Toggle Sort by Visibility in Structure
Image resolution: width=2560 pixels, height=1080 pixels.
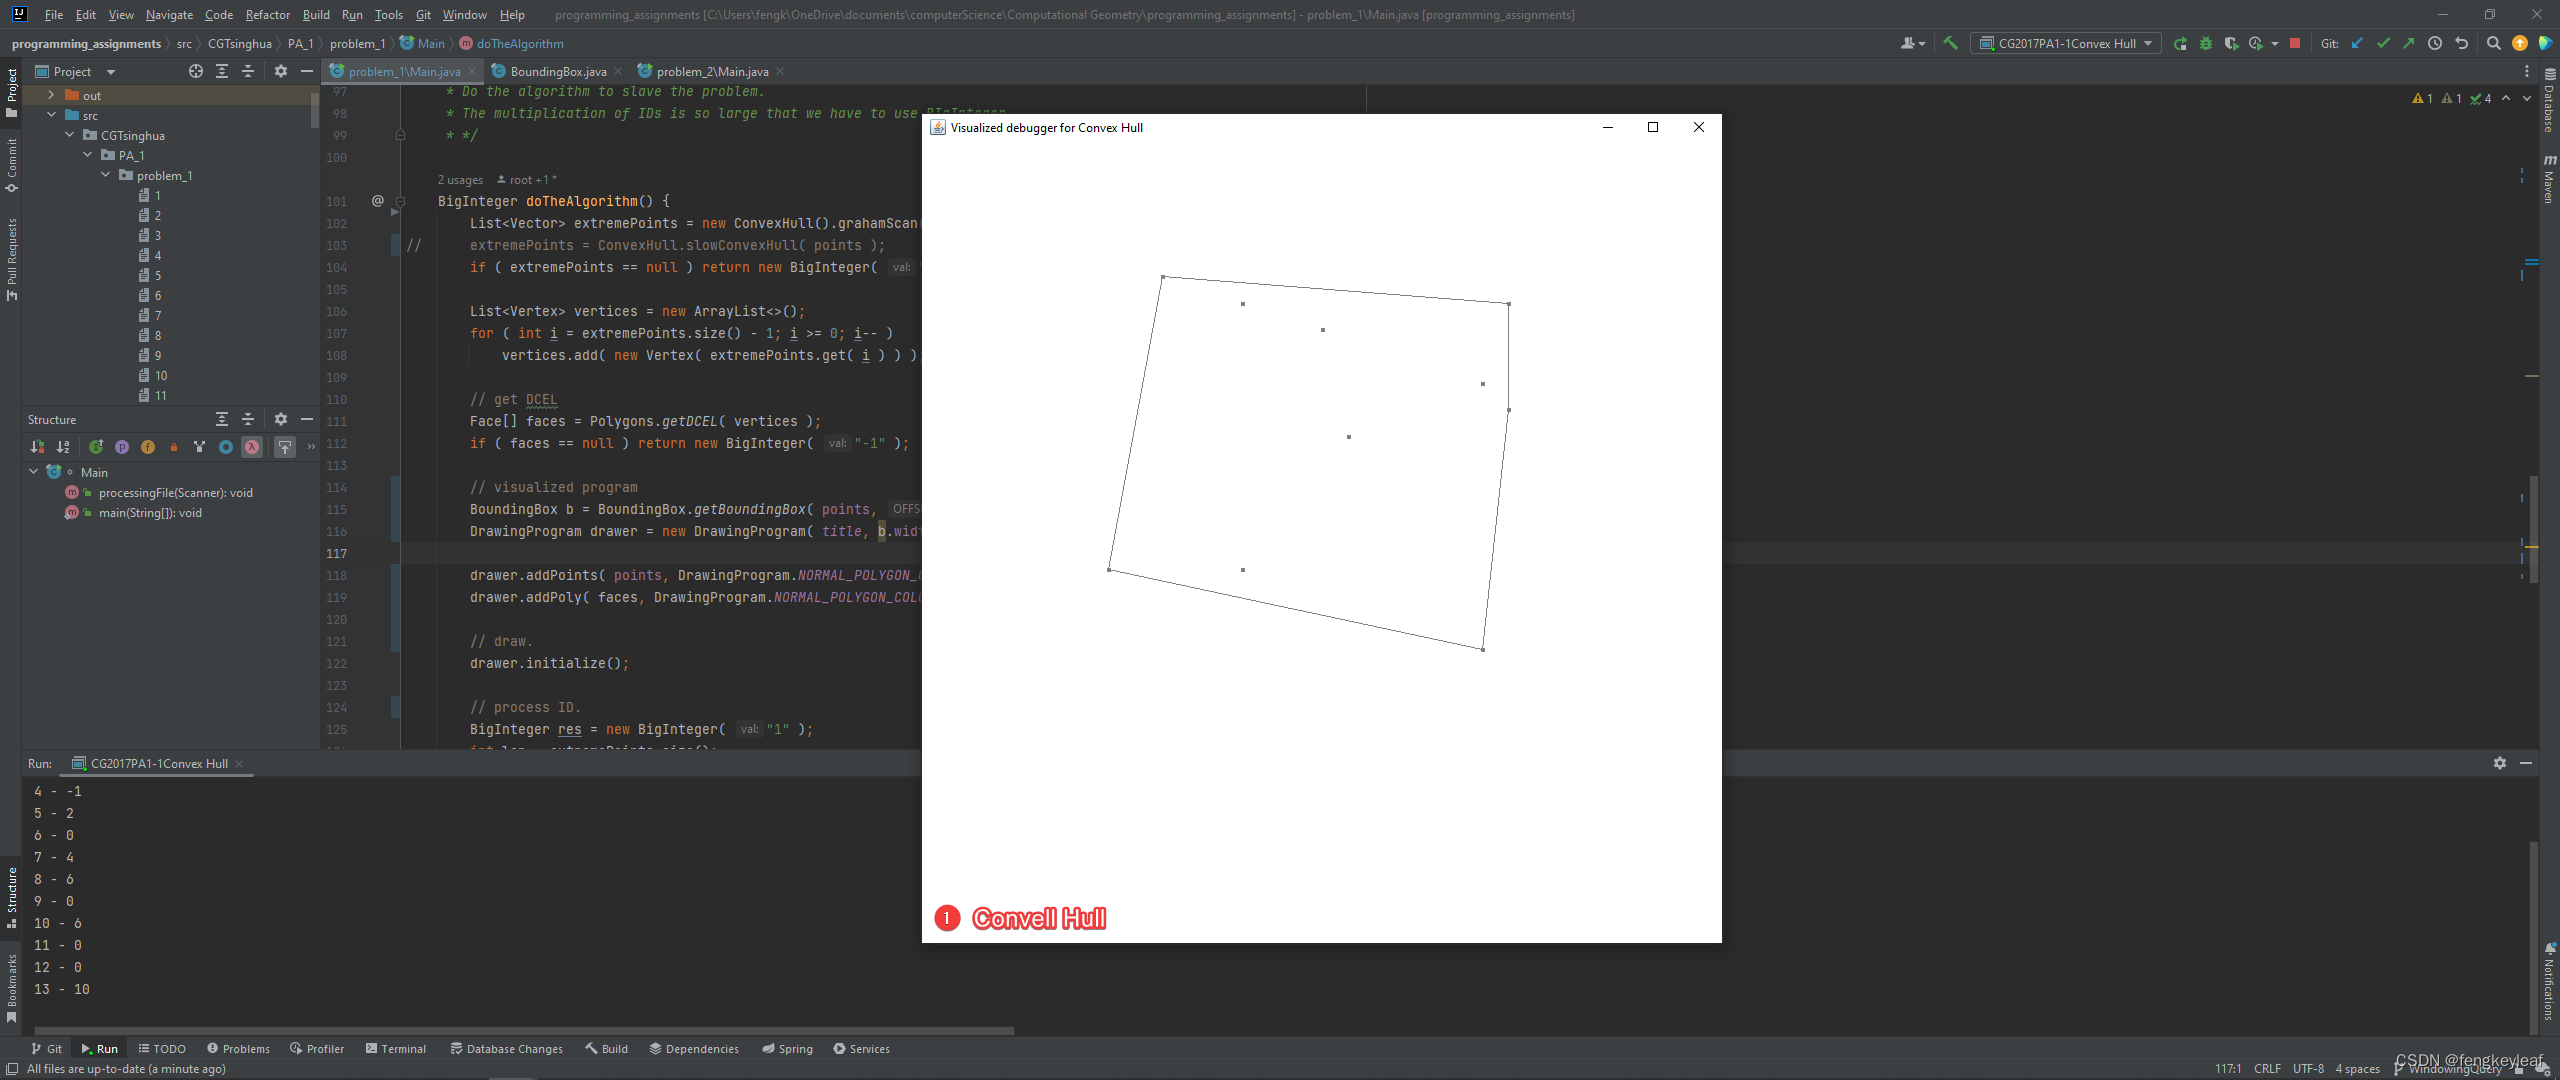tap(37, 447)
